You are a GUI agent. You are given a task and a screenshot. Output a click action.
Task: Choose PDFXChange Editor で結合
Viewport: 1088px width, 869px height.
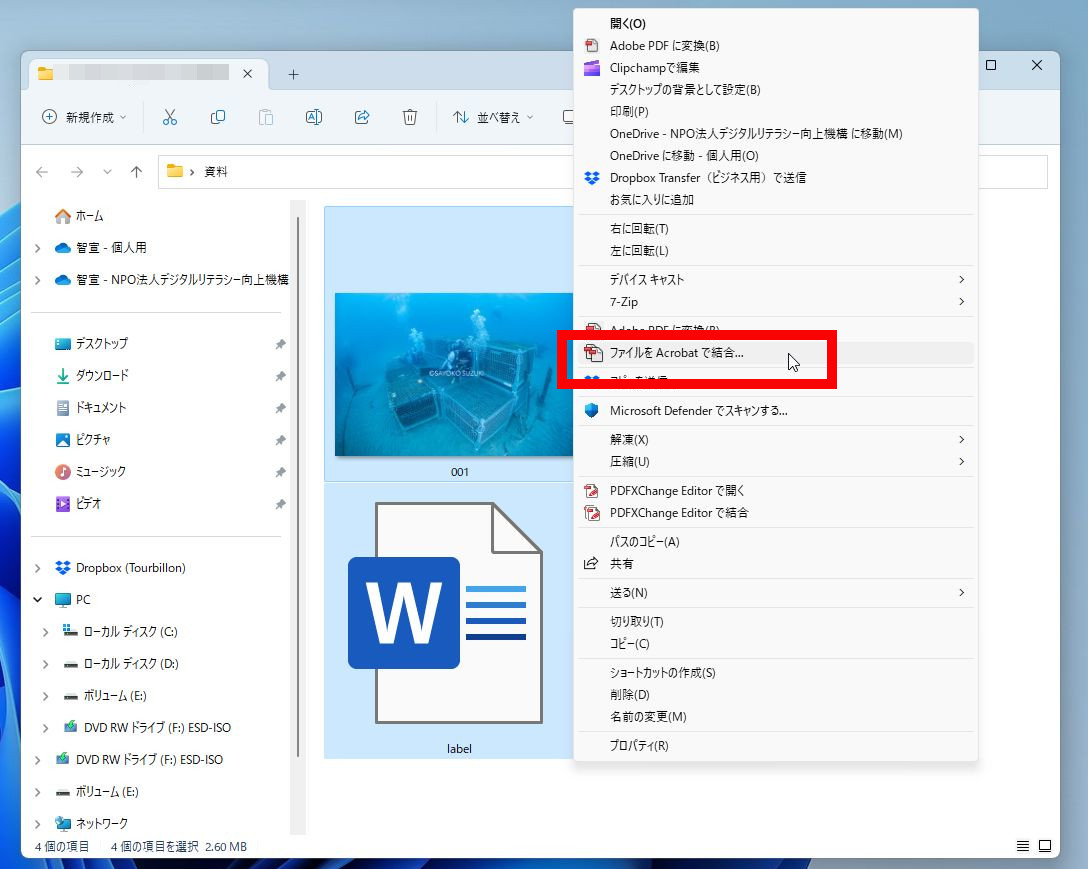[776, 513]
